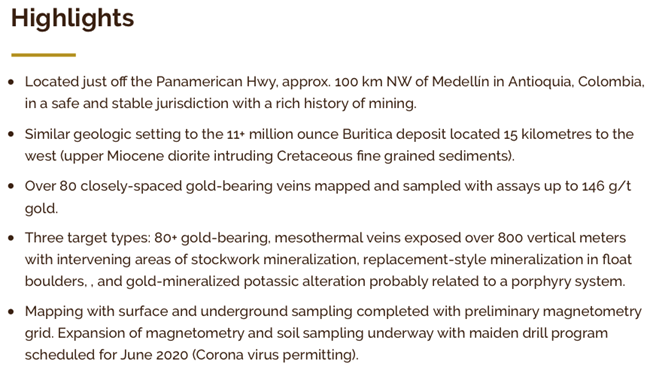The image size is (656, 370).
Task: Click the word 'Colombia' in first bullet
Action: pos(611,82)
